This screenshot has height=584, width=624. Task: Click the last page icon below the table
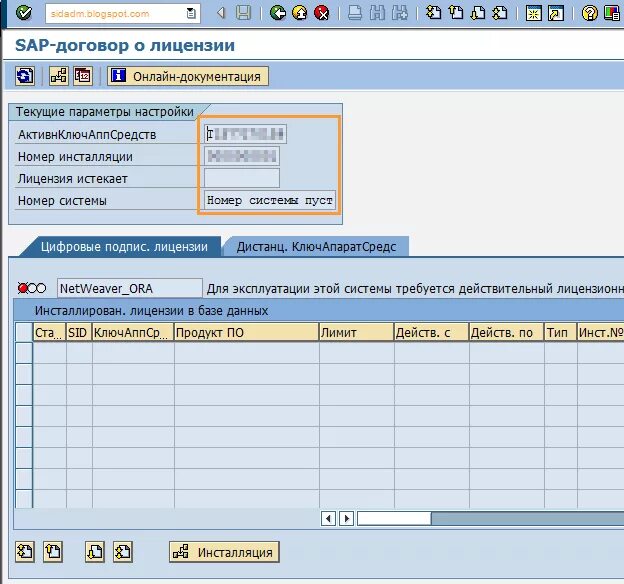click(x=123, y=552)
